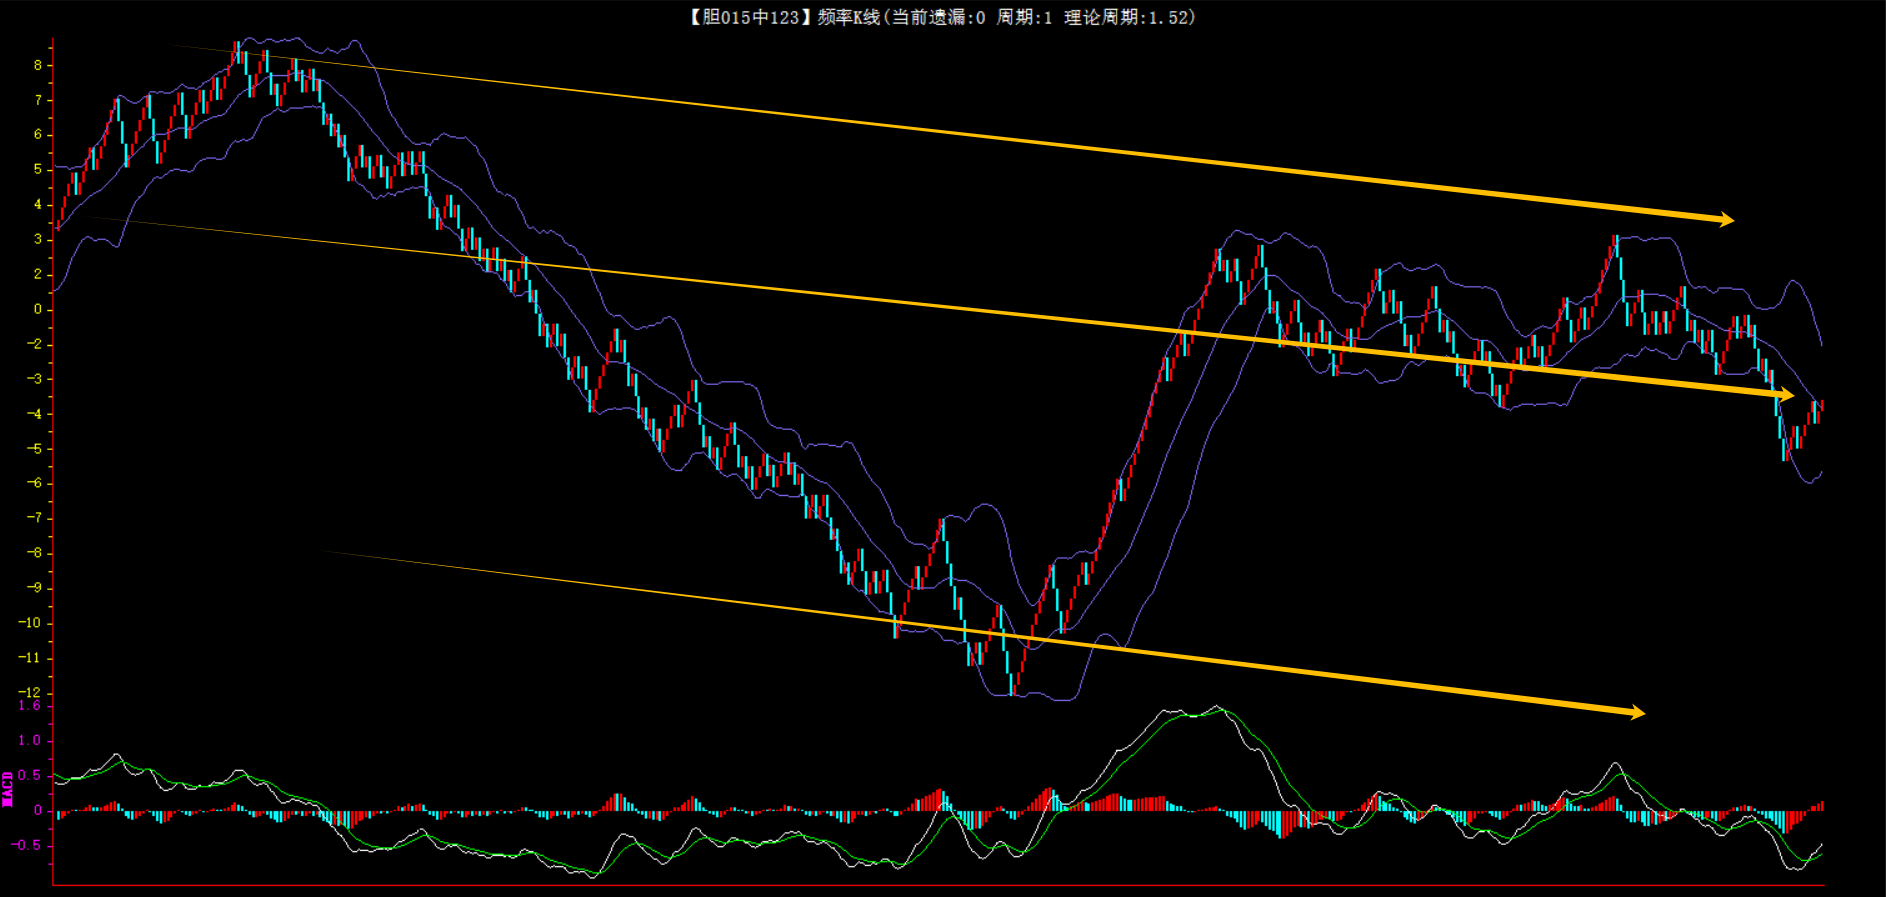Click the -12 axis label
This screenshot has width=1886, height=897.
click(x=31, y=692)
